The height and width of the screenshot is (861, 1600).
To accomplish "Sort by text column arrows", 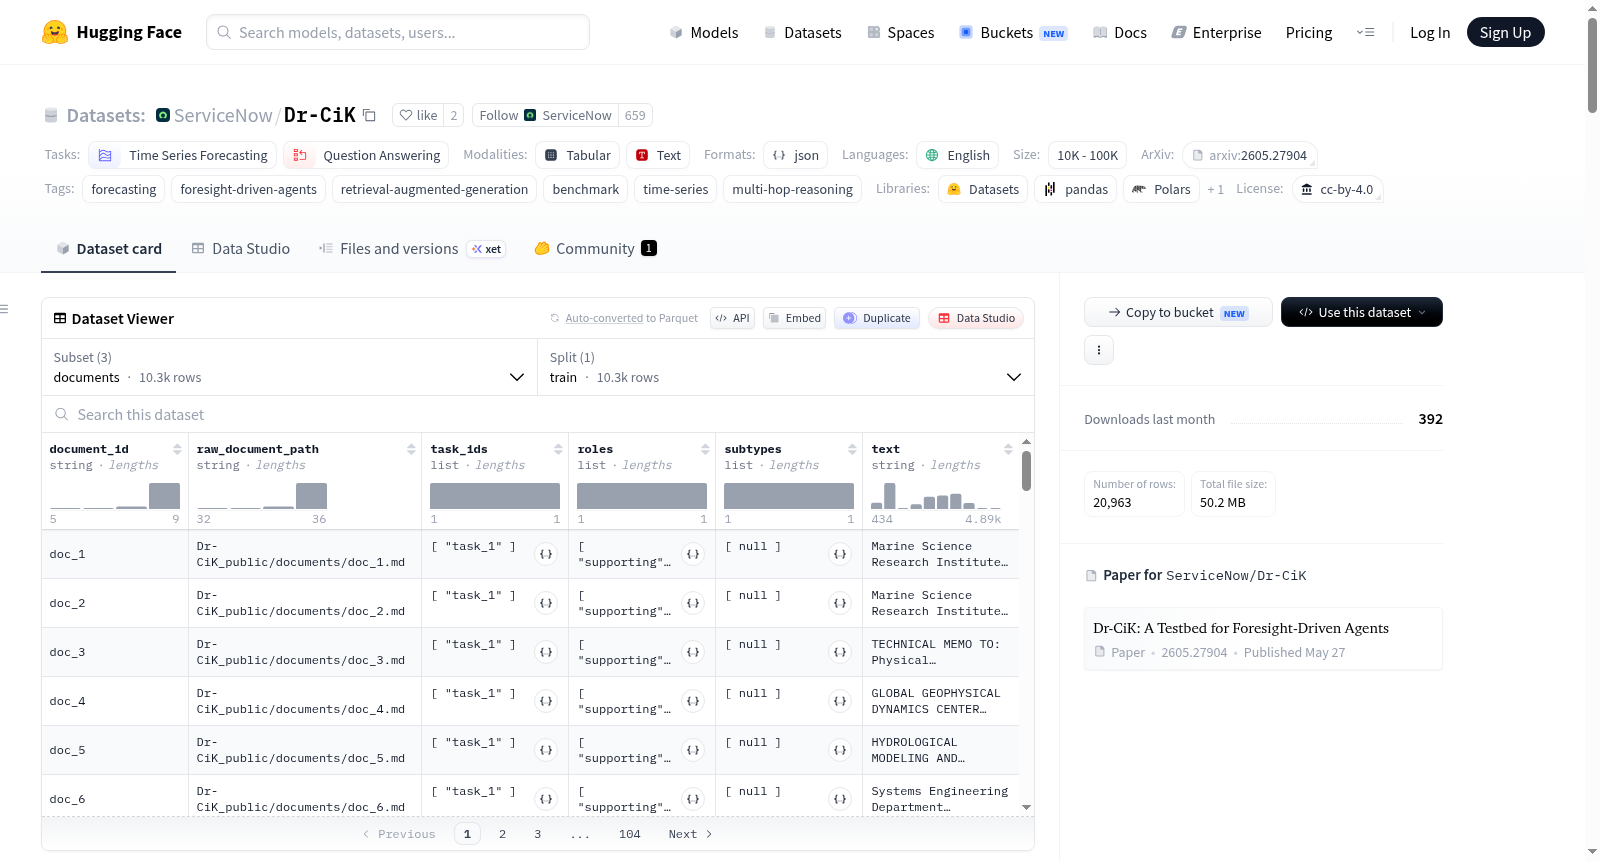I will pyautogui.click(x=1008, y=449).
